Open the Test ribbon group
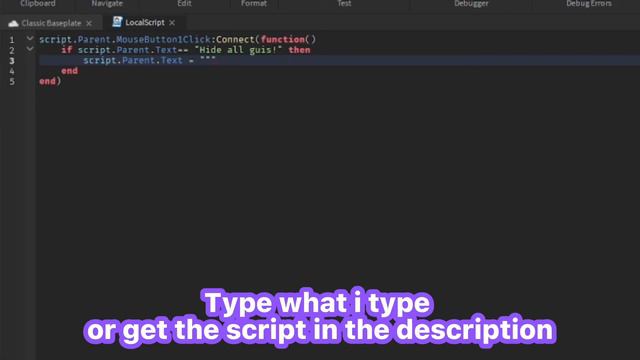The width and height of the screenshot is (640, 360). click(x=344, y=3)
